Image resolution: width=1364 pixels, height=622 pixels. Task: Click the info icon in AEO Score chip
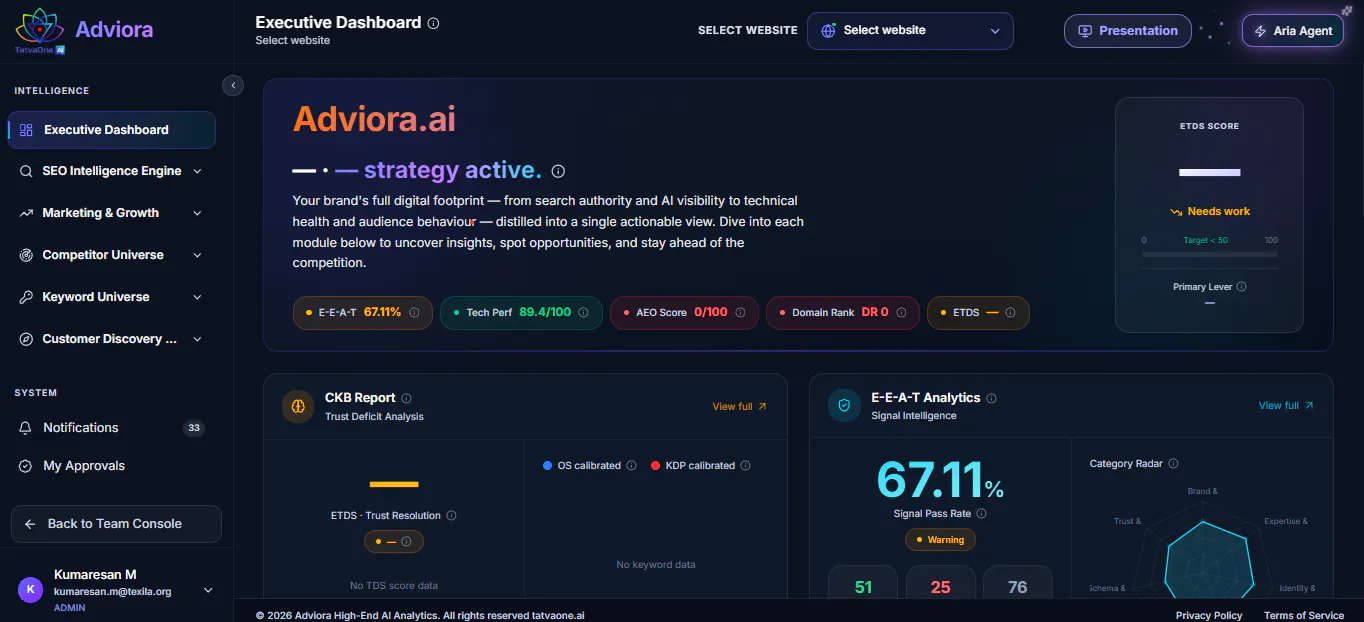740,312
